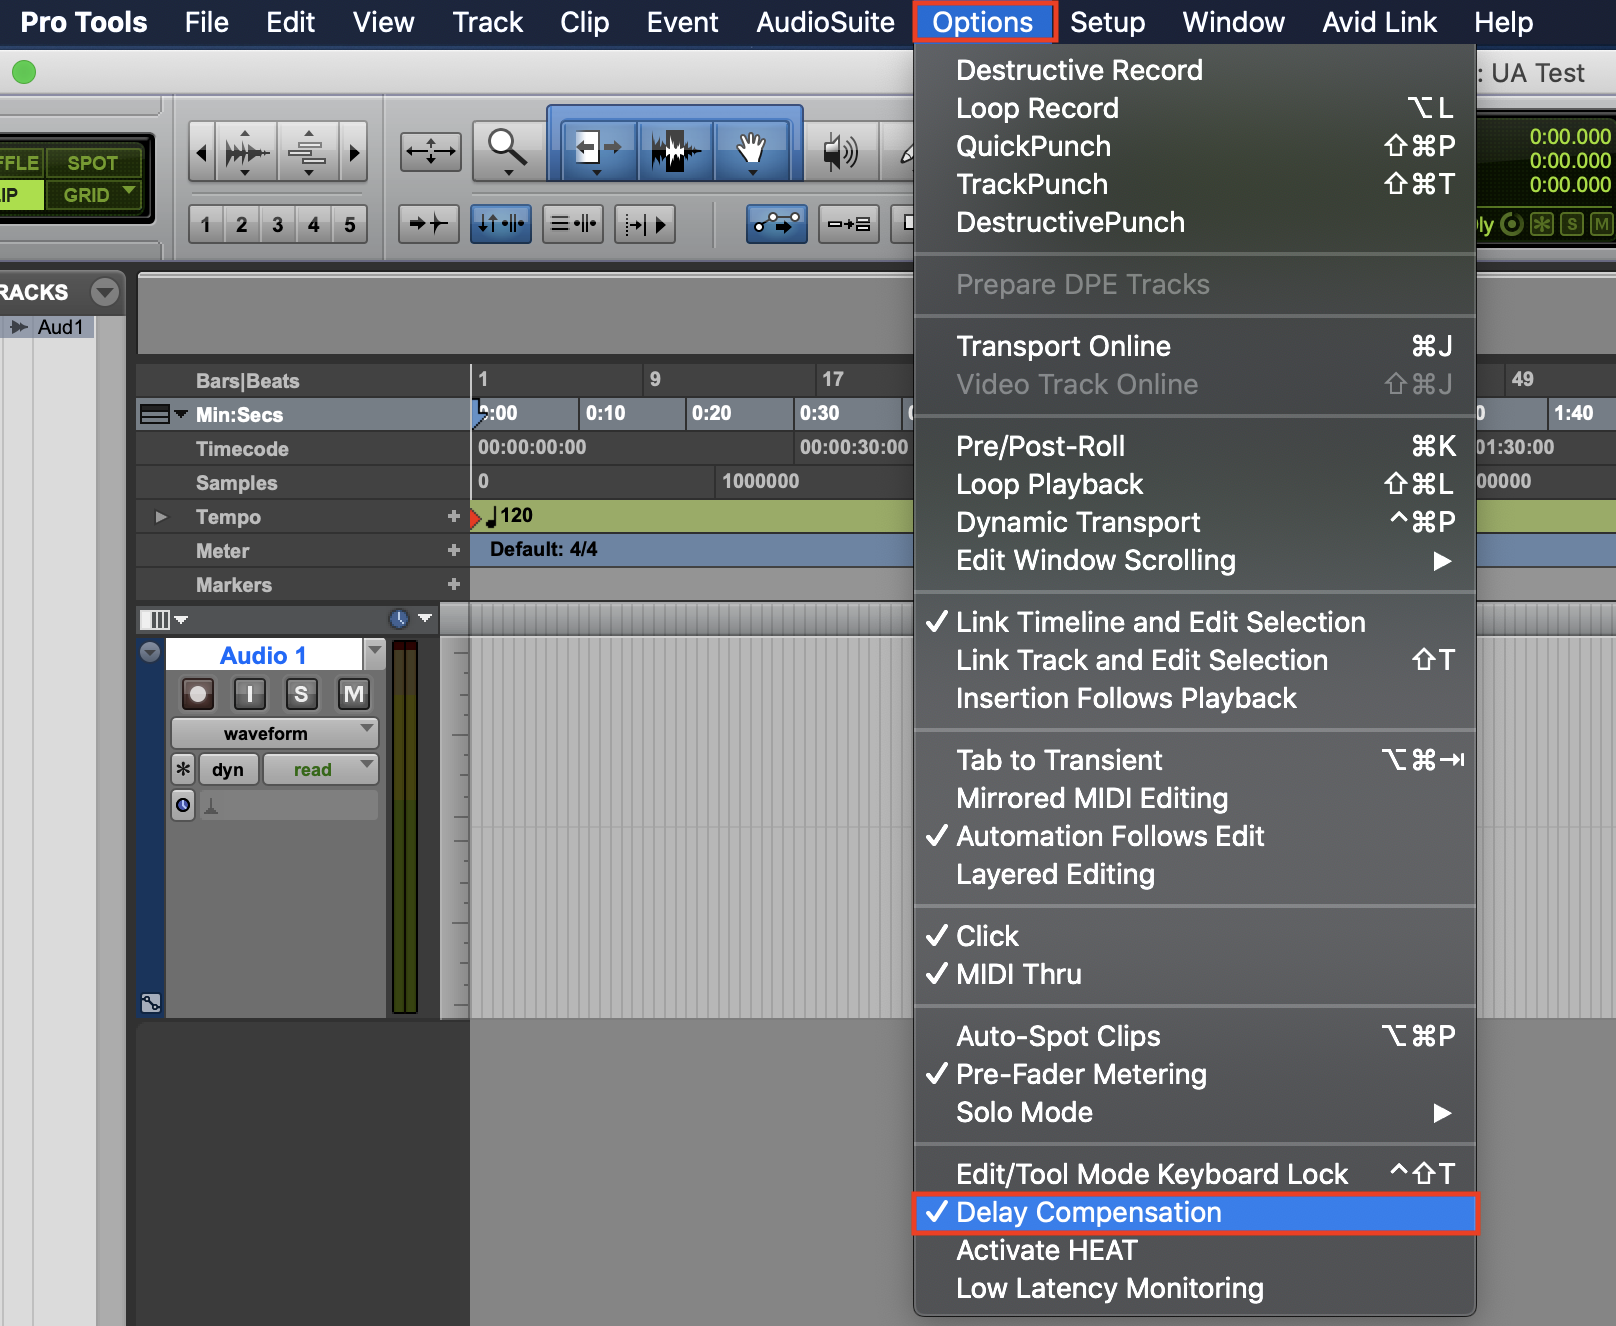Toggle Mirrored MIDI Editing toolbar icon
The height and width of the screenshot is (1326, 1616).
click(849, 224)
